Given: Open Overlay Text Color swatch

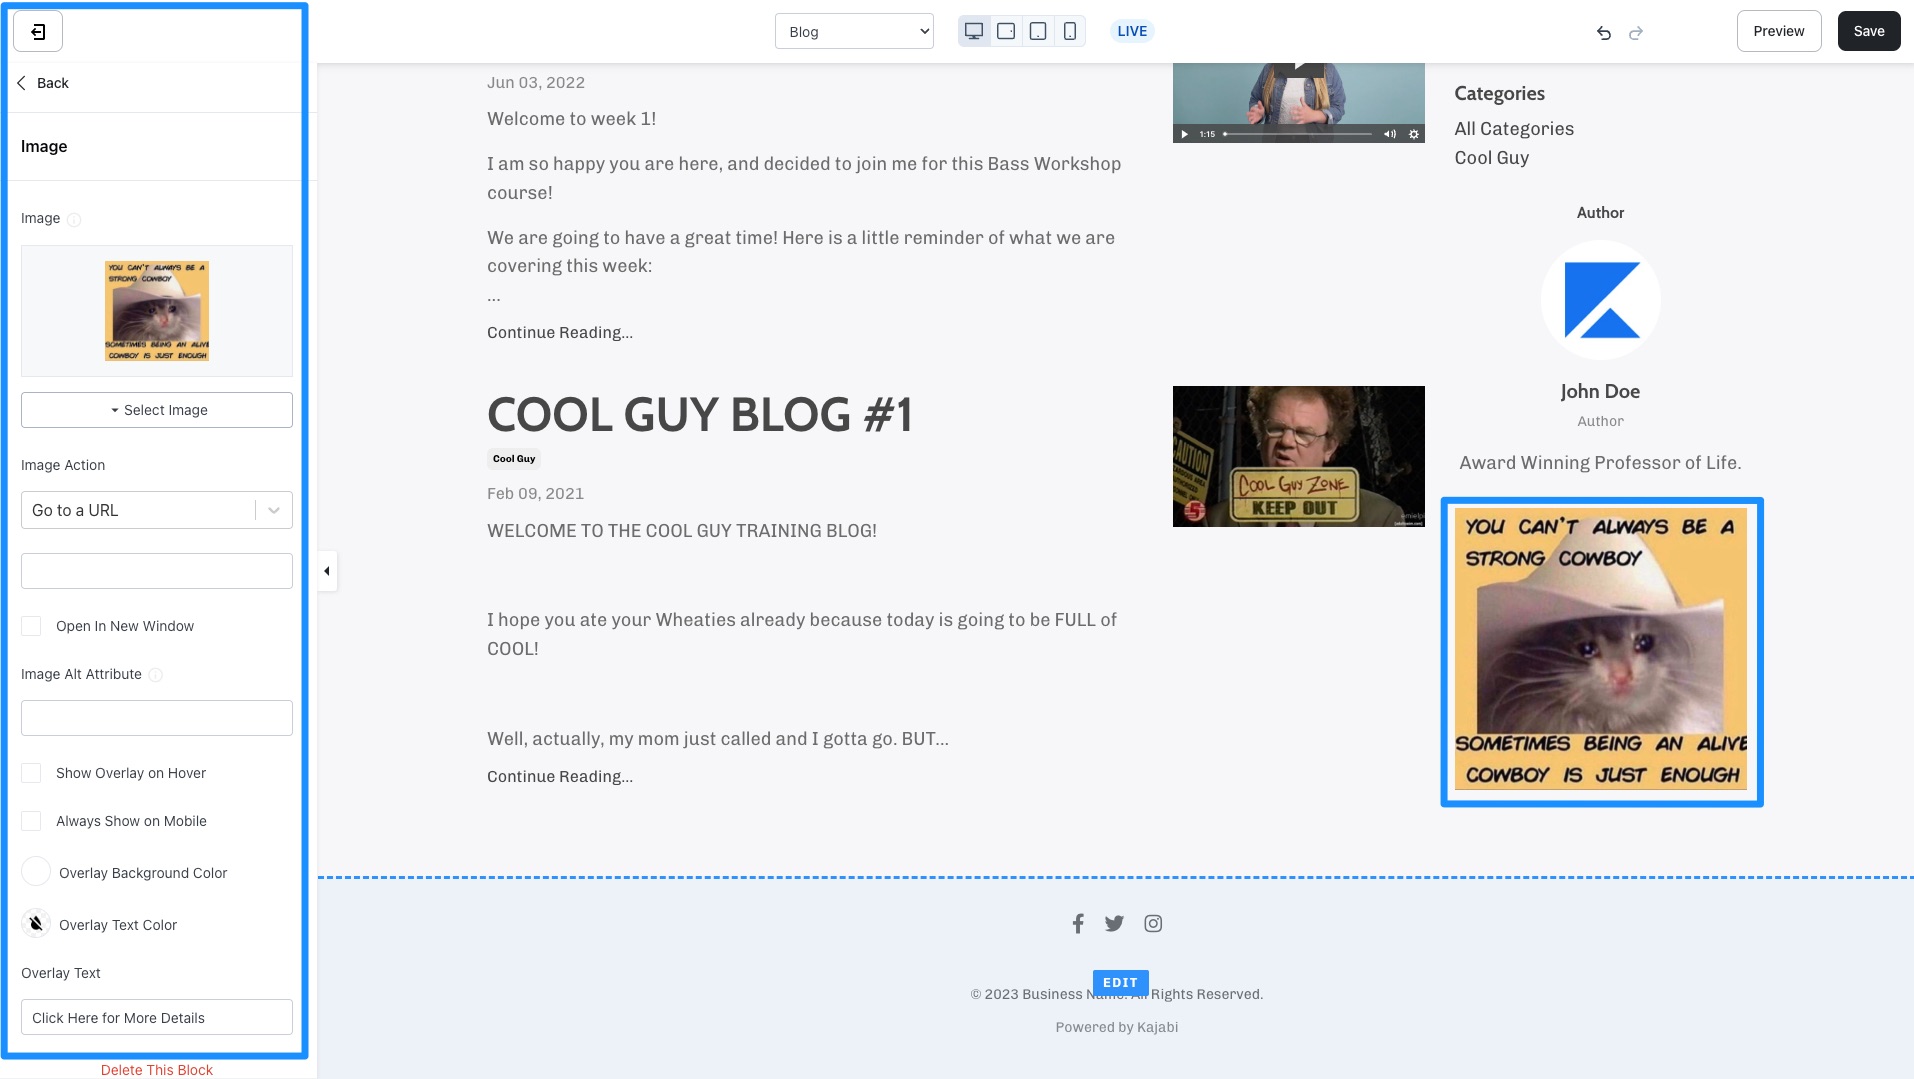Looking at the screenshot, I should click(36, 924).
